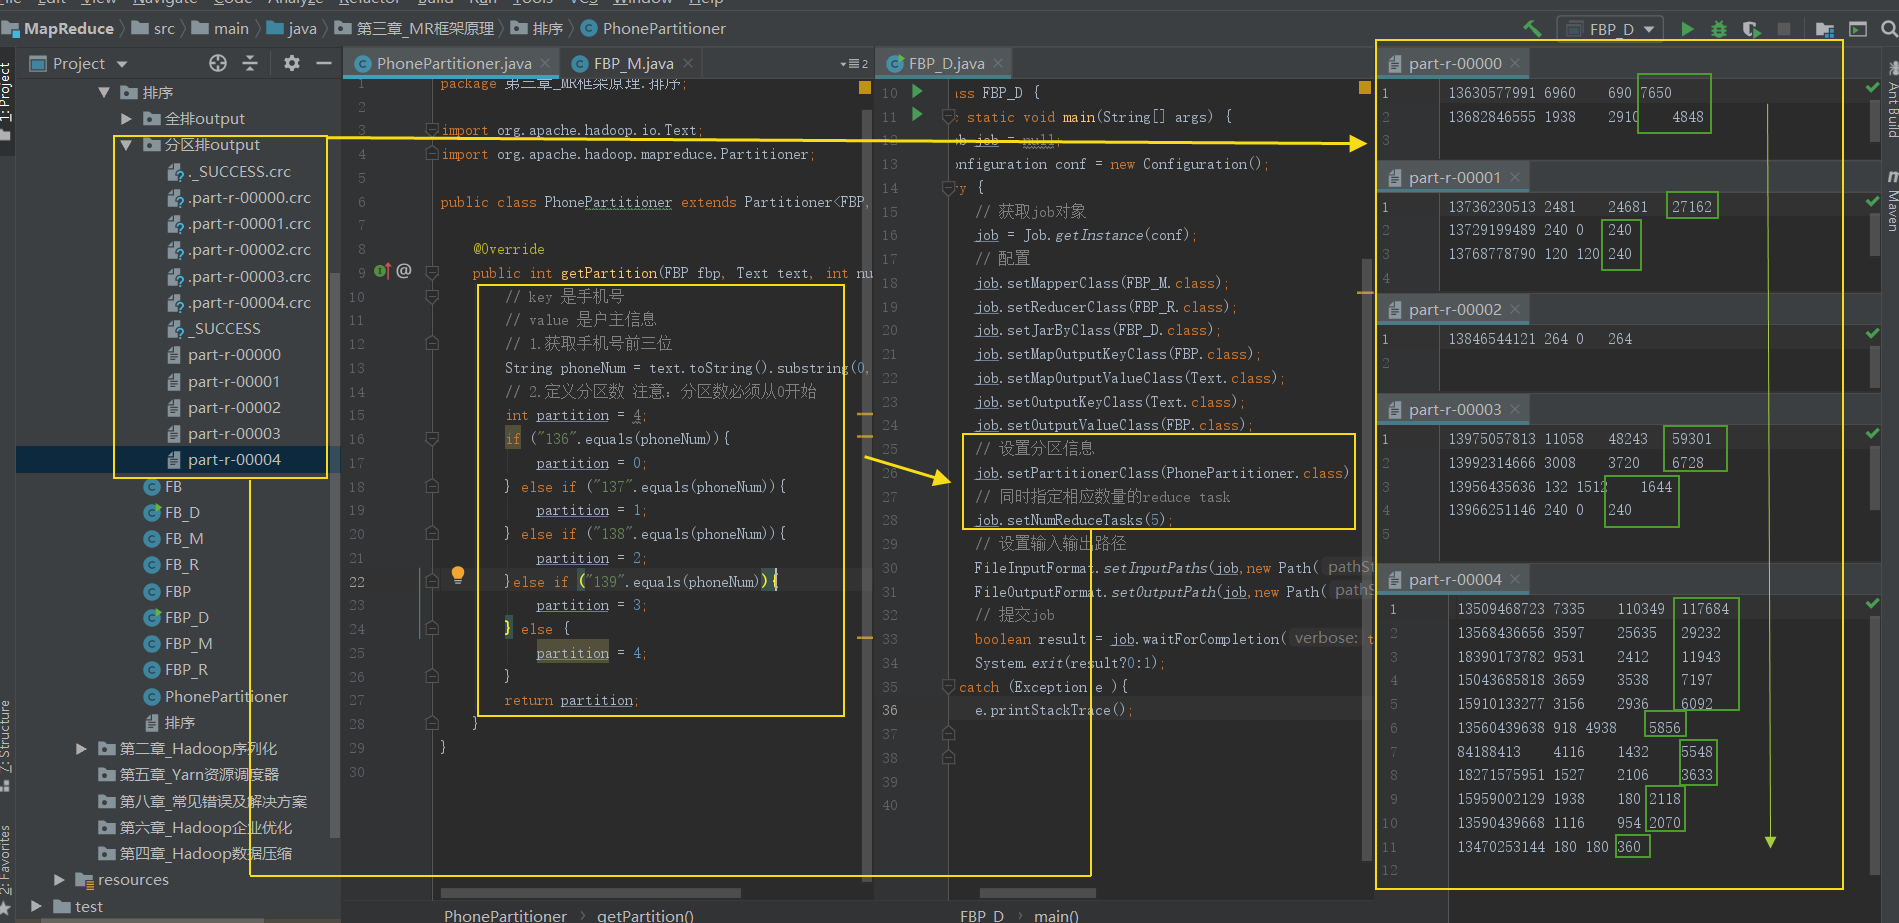Click the locate target icon in Project panel
Image resolution: width=1899 pixels, height=923 pixels.
218,63
